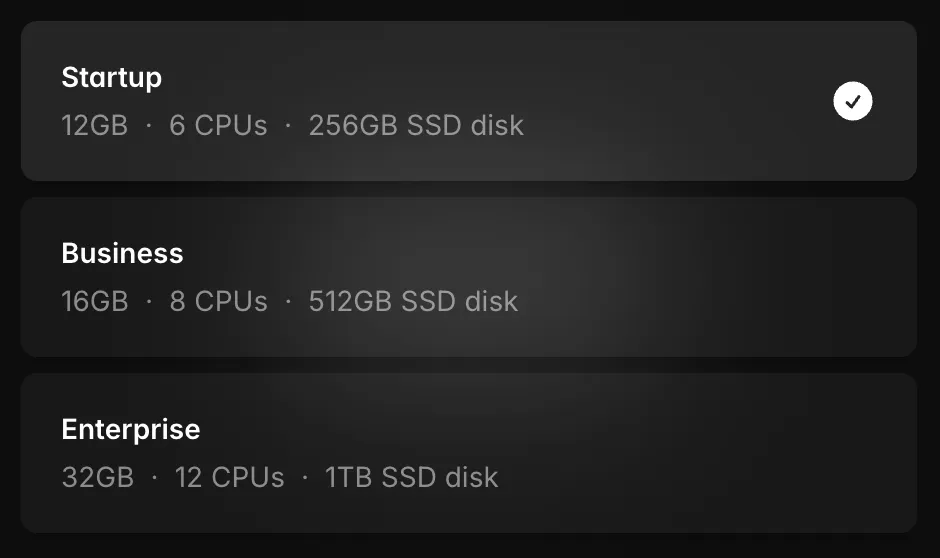Click the 512GB SSD disk label
Image resolution: width=940 pixels, height=558 pixels.
click(413, 302)
